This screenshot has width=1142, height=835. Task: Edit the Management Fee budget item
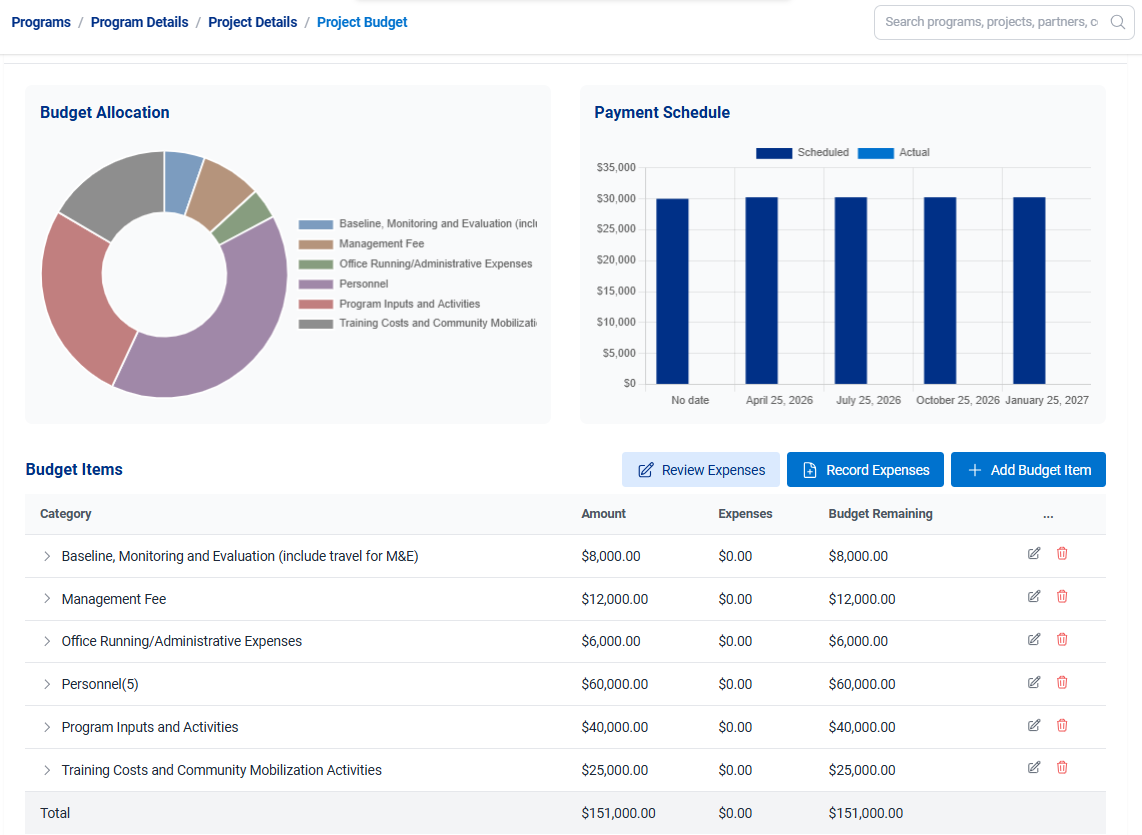pyautogui.click(x=1033, y=597)
